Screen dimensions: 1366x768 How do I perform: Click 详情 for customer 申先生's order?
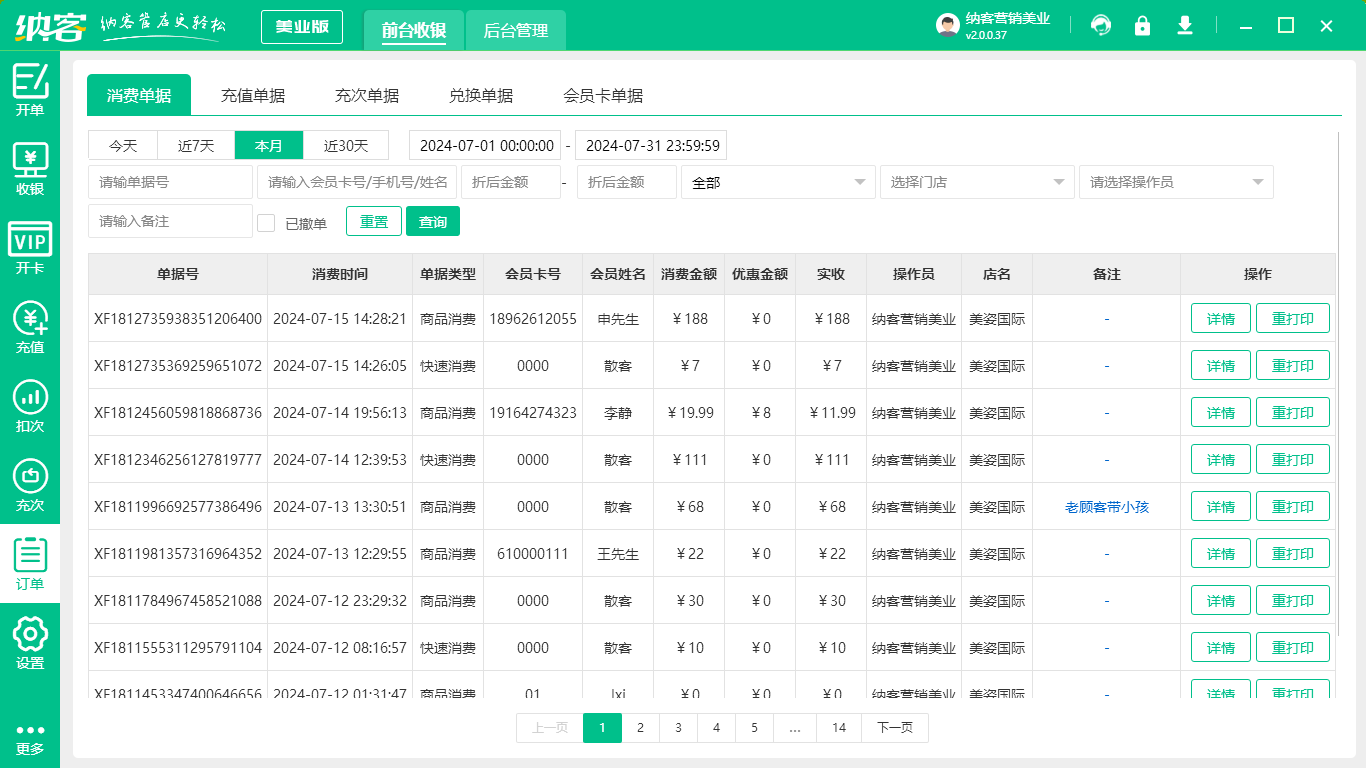tap(1220, 319)
